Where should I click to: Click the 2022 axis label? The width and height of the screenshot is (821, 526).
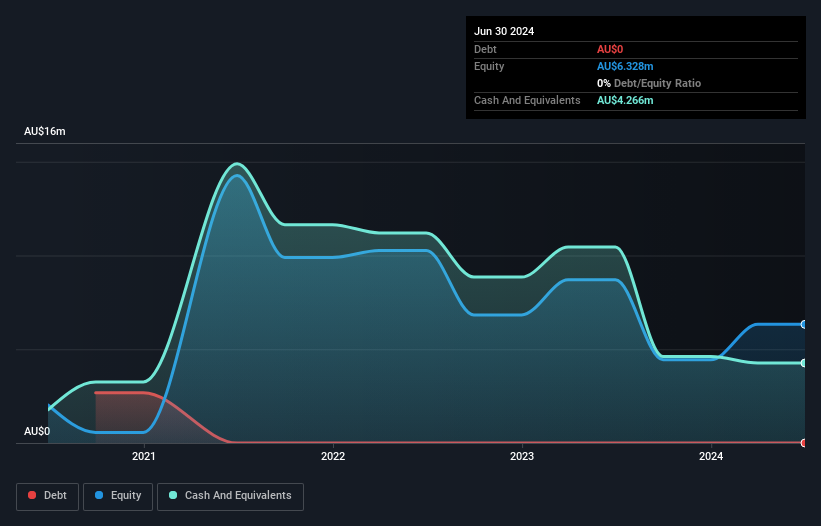(333, 456)
